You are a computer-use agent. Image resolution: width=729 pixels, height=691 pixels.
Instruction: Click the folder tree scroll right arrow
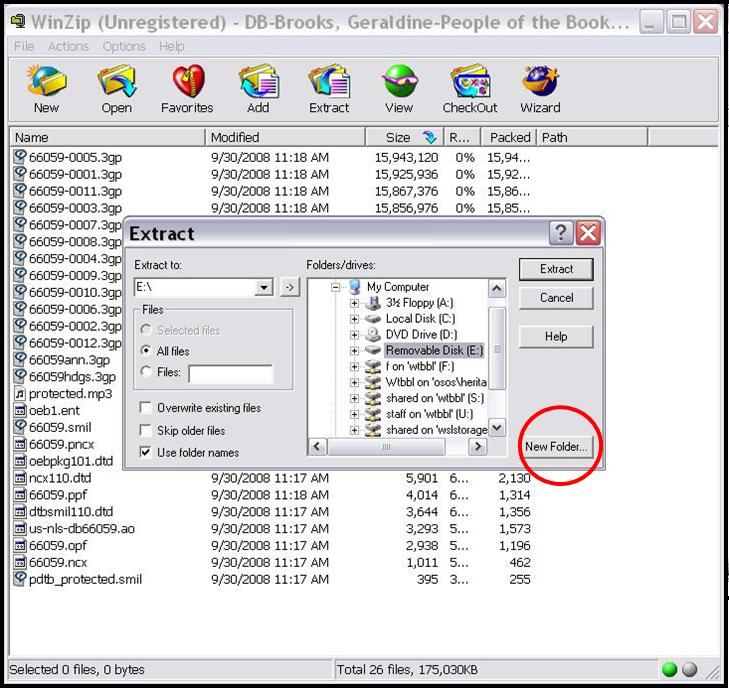tap(477, 447)
